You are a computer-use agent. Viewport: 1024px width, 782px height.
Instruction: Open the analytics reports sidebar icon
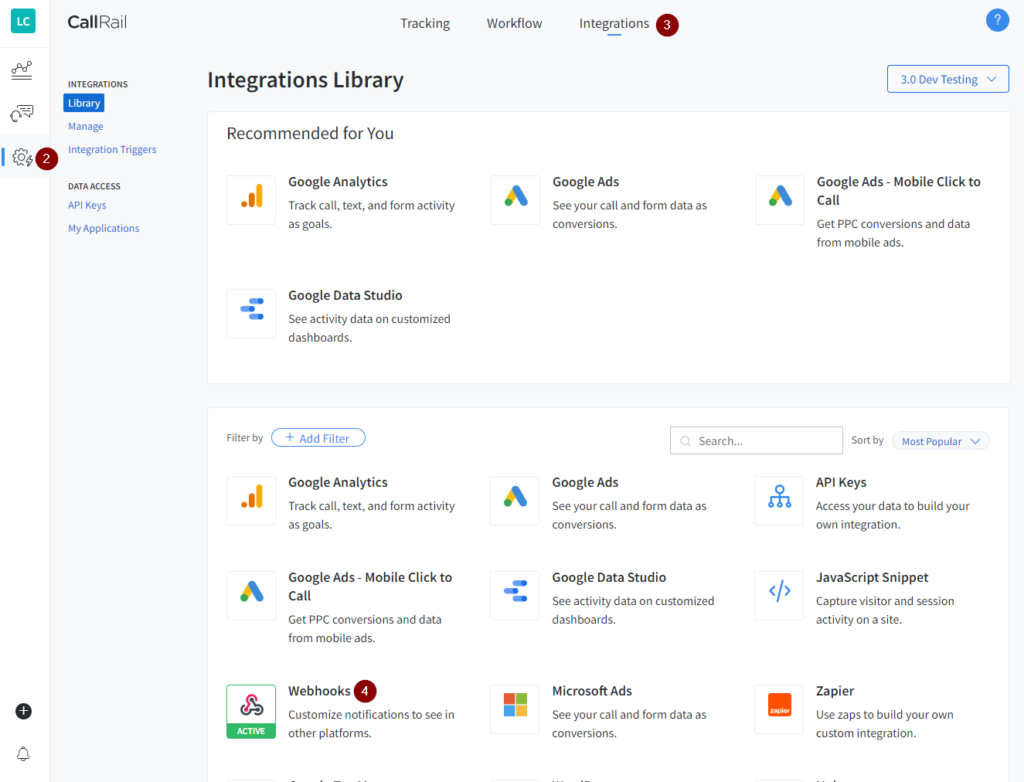(22, 71)
